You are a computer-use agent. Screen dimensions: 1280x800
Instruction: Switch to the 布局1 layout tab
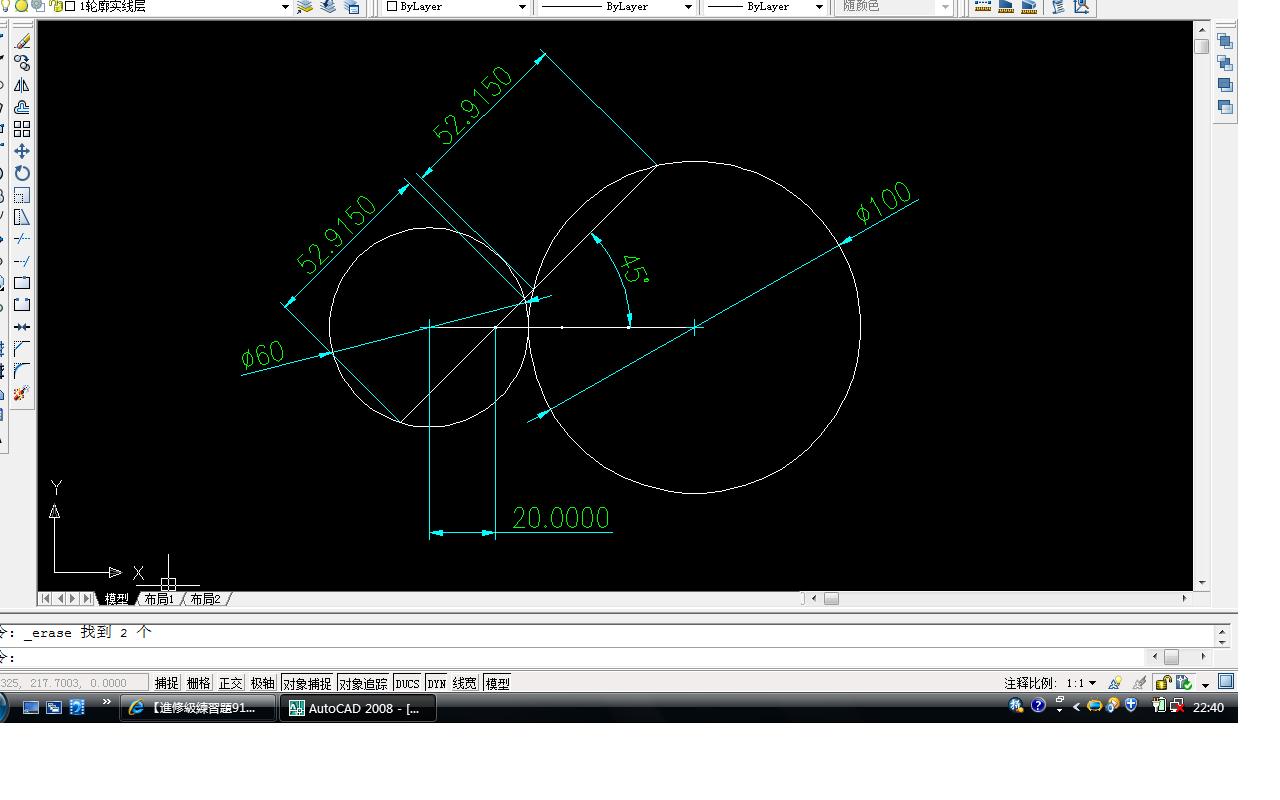coord(159,599)
